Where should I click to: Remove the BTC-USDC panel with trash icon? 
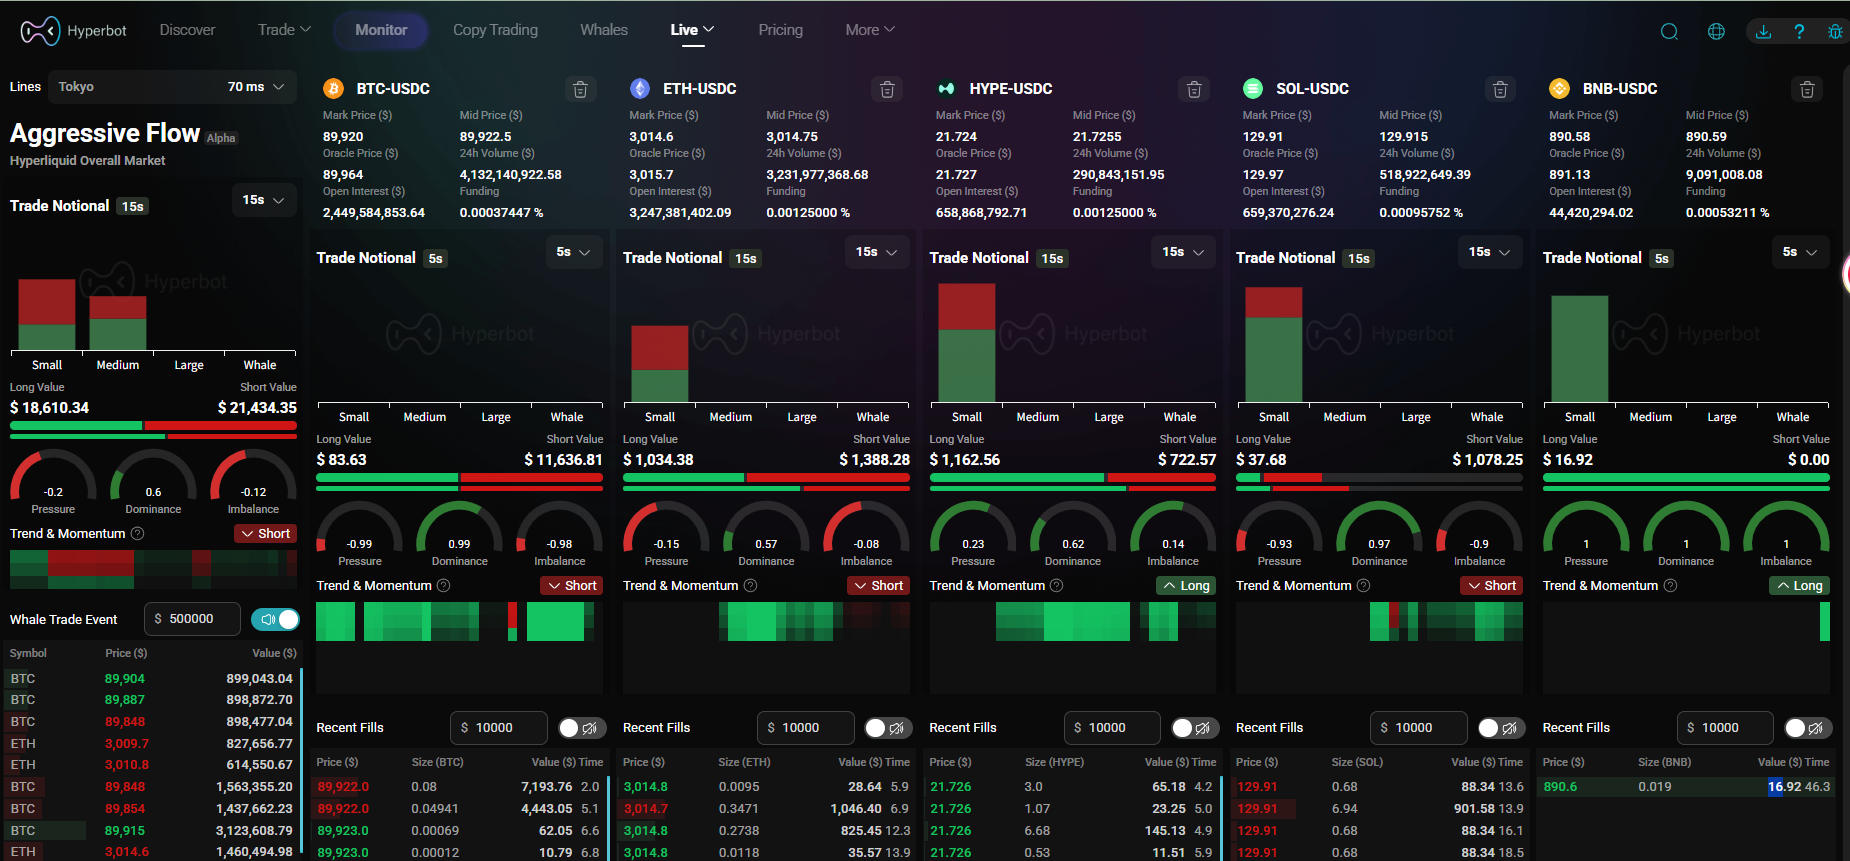(x=580, y=90)
